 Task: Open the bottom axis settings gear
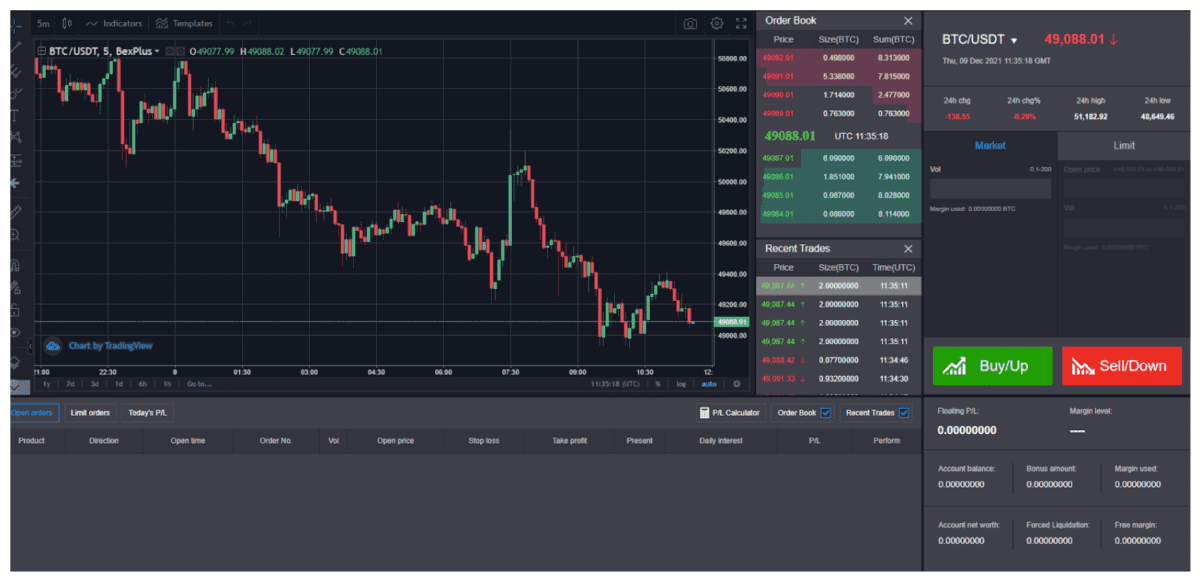pos(737,383)
